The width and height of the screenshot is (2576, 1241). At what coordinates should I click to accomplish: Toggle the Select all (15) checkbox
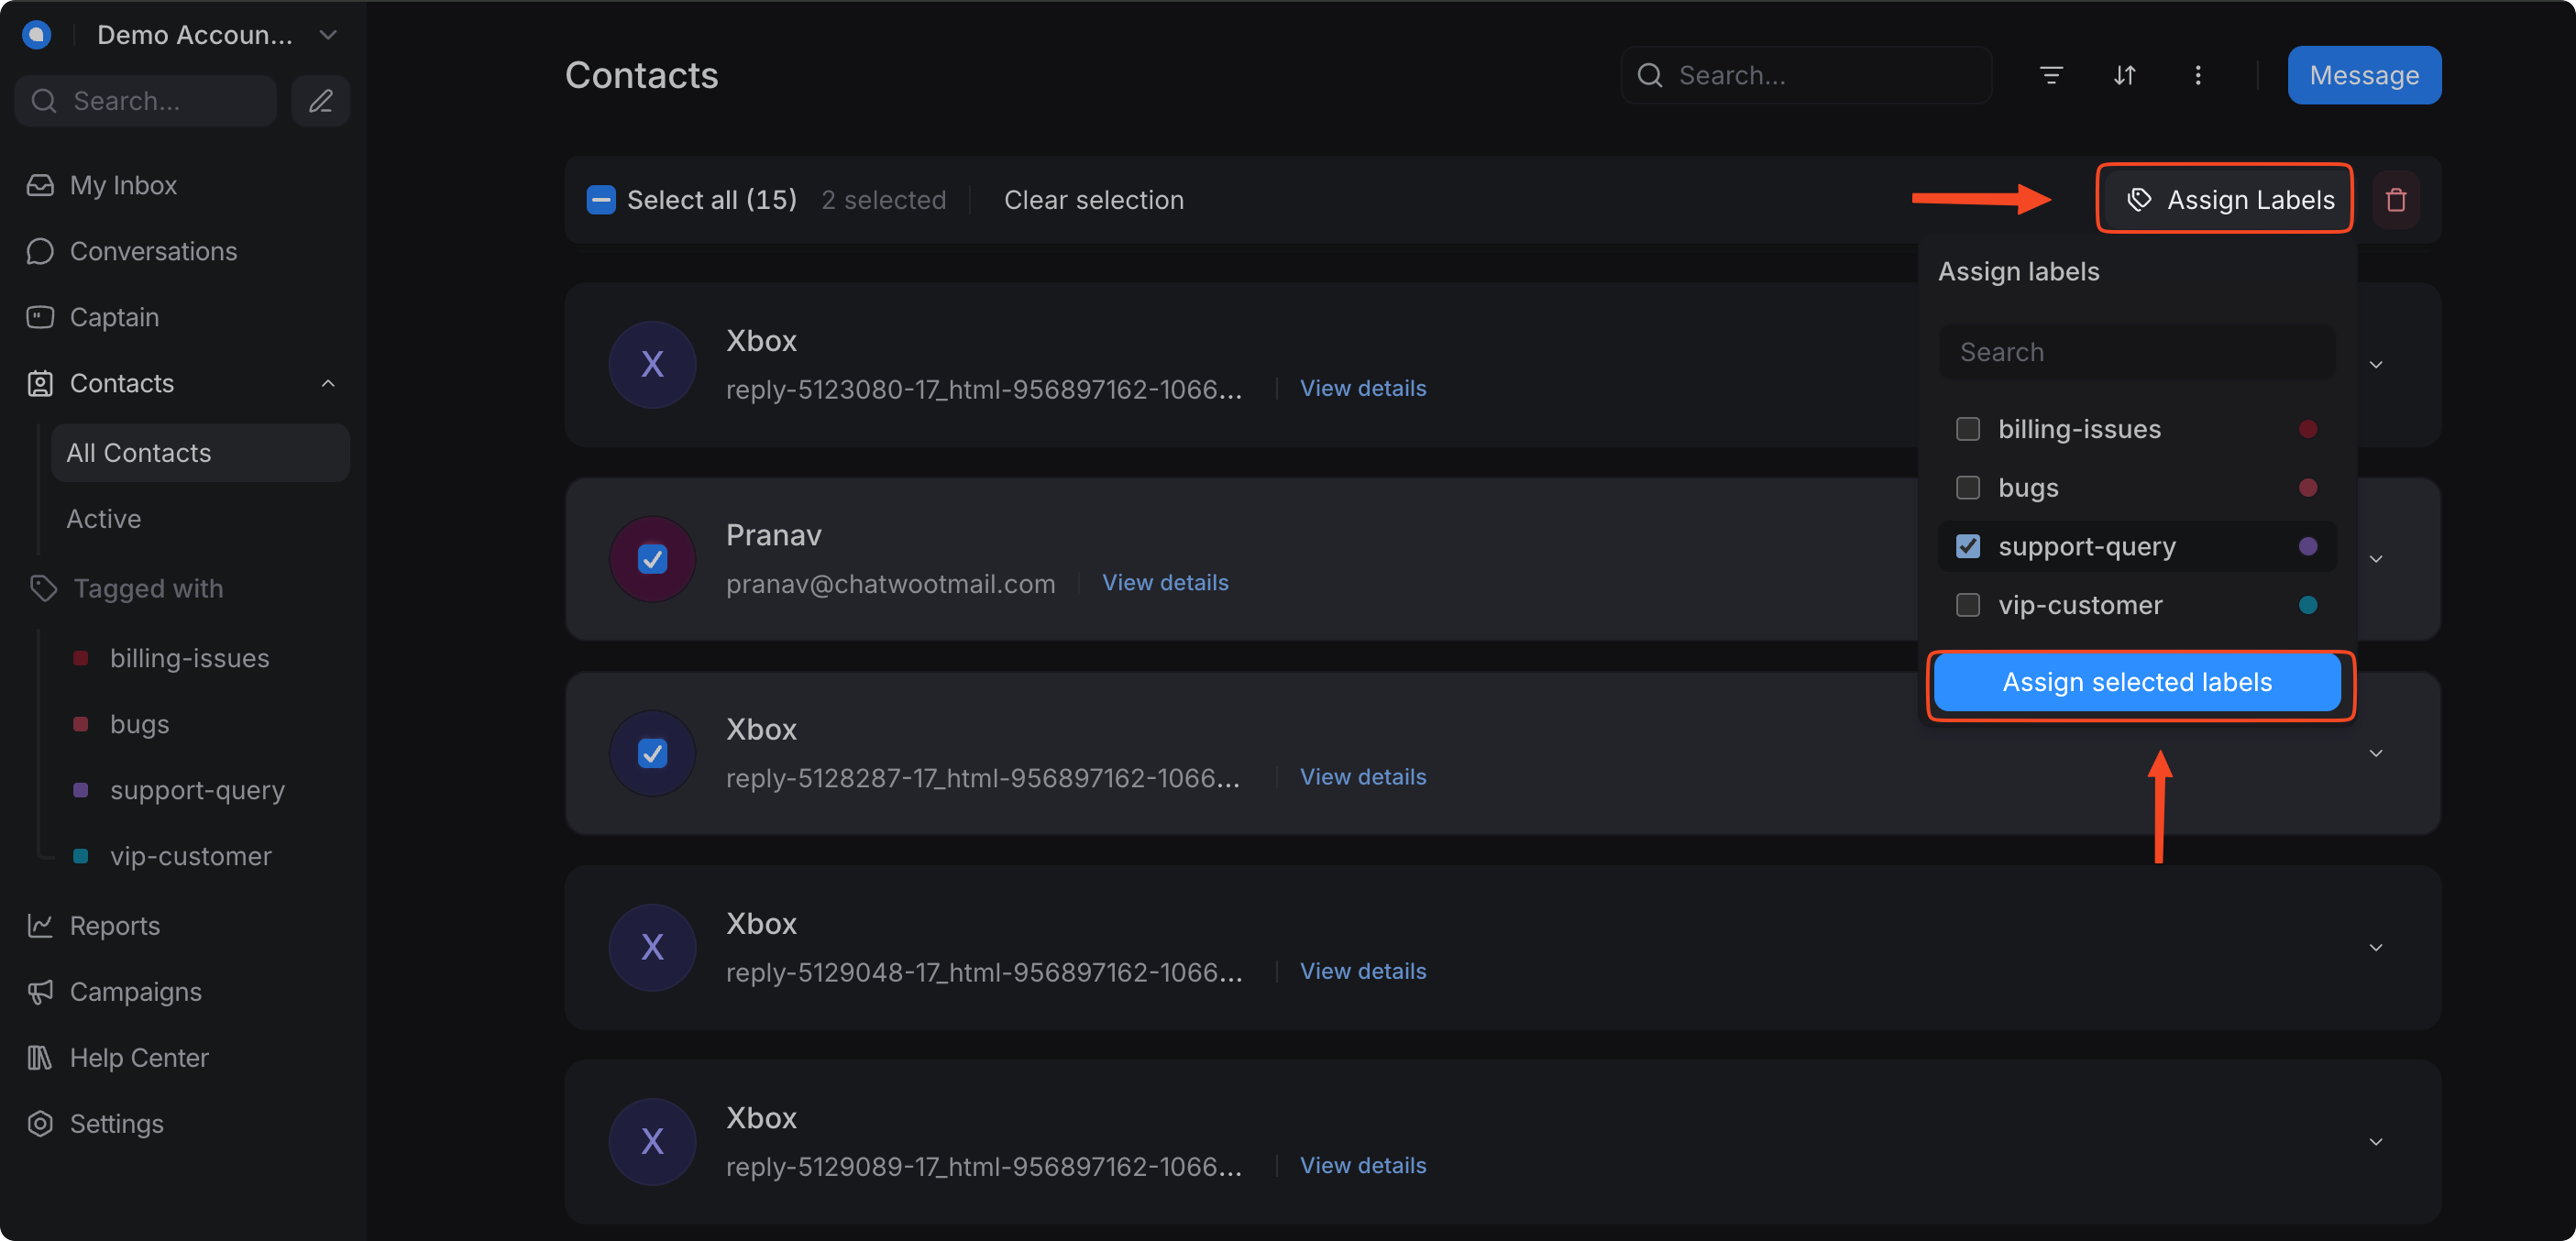[600, 200]
